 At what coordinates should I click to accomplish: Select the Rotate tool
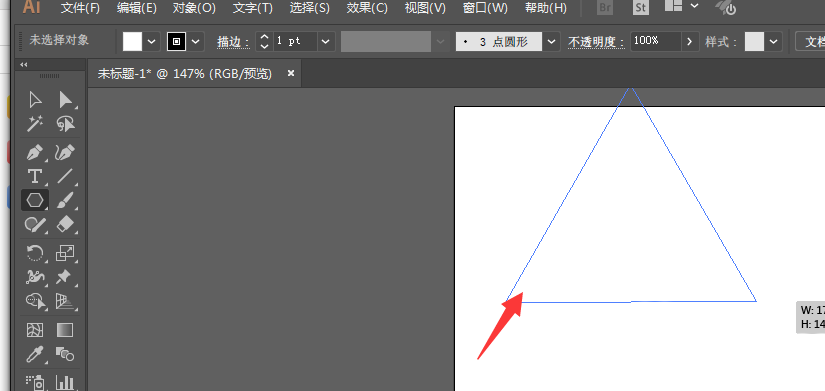point(35,254)
